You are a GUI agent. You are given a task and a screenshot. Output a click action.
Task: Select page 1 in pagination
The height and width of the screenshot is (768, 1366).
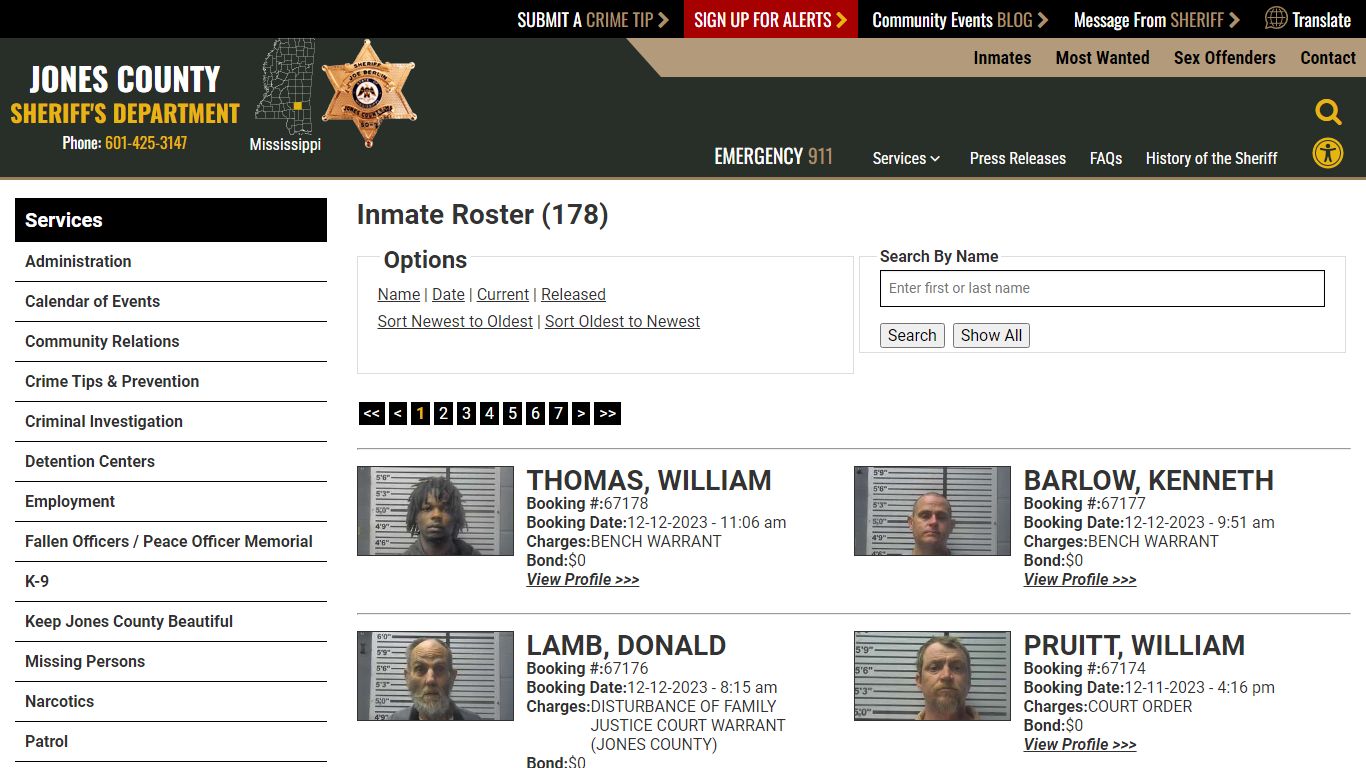click(421, 413)
